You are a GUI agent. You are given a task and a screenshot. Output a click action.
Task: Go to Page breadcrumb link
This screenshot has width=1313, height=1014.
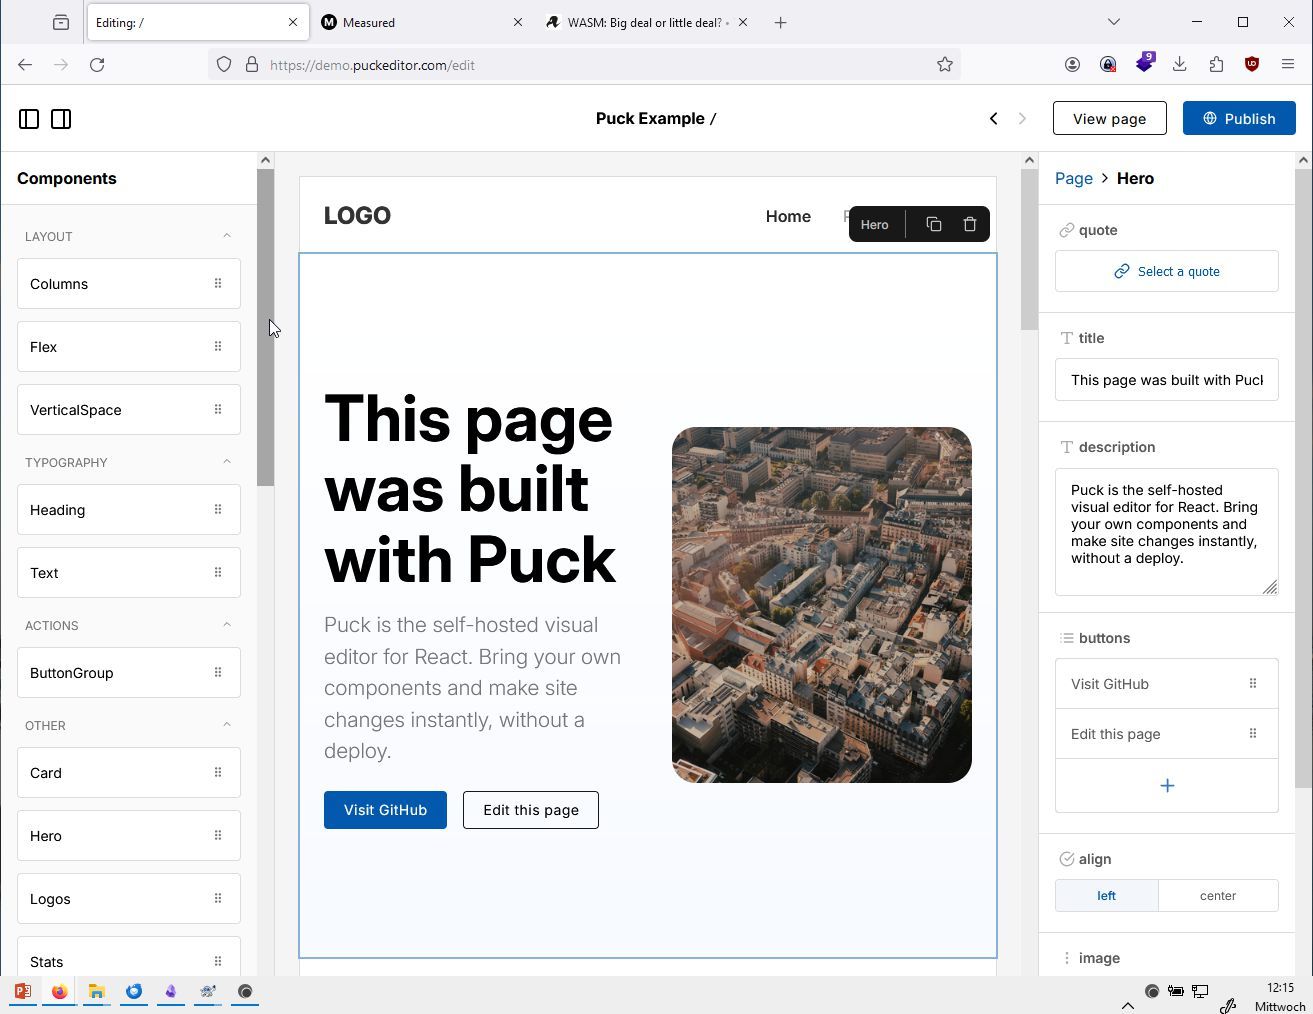(x=1074, y=178)
